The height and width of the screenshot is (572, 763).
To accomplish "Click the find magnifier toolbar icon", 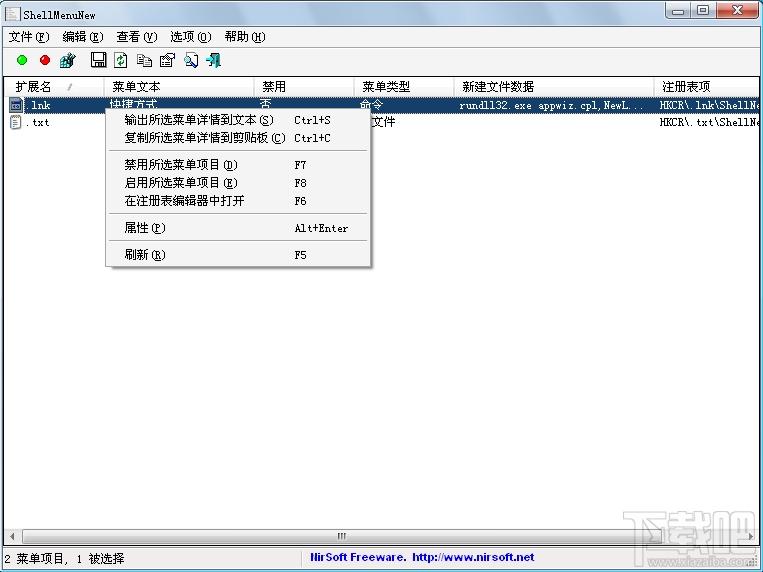I will pos(191,60).
